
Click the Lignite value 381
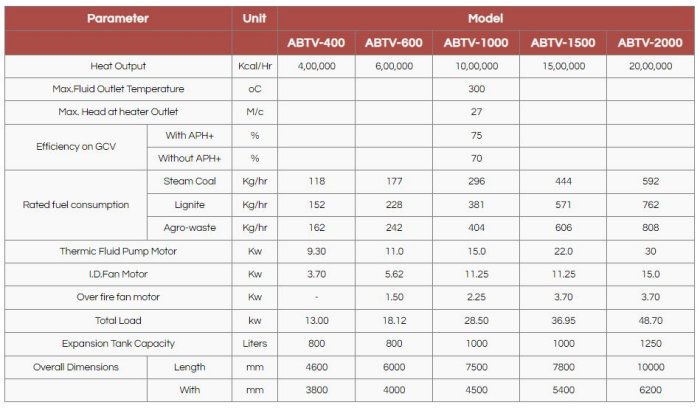(476, 205)
